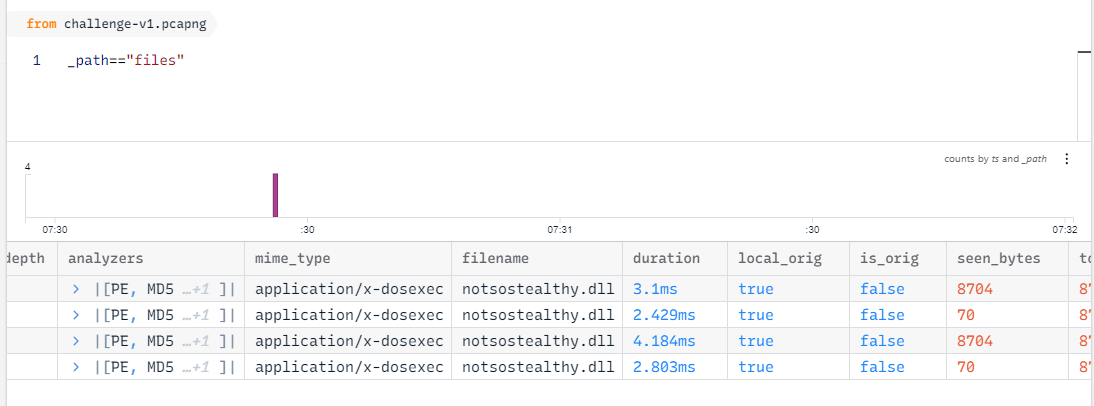Viewport: 1094px width, 406px height.
Task: Select the challenge-v1.pcapng source pill
Action: point(116,24)
